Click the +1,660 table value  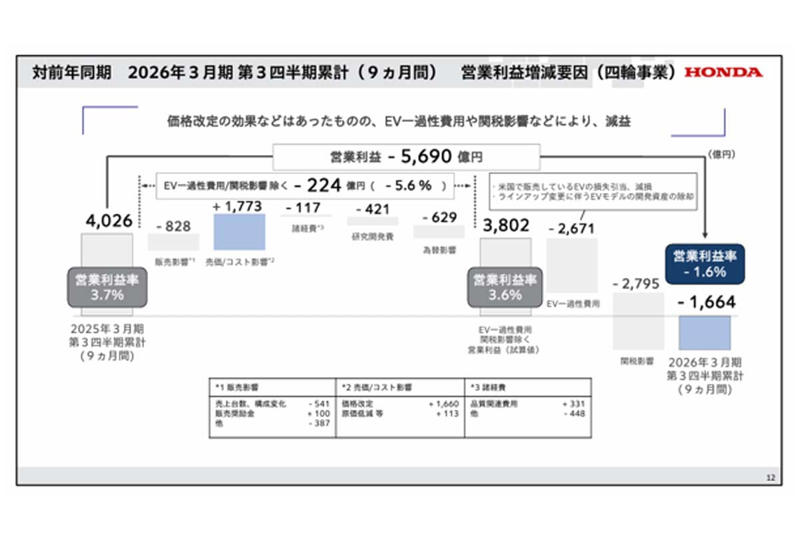(x=444, y=403)
